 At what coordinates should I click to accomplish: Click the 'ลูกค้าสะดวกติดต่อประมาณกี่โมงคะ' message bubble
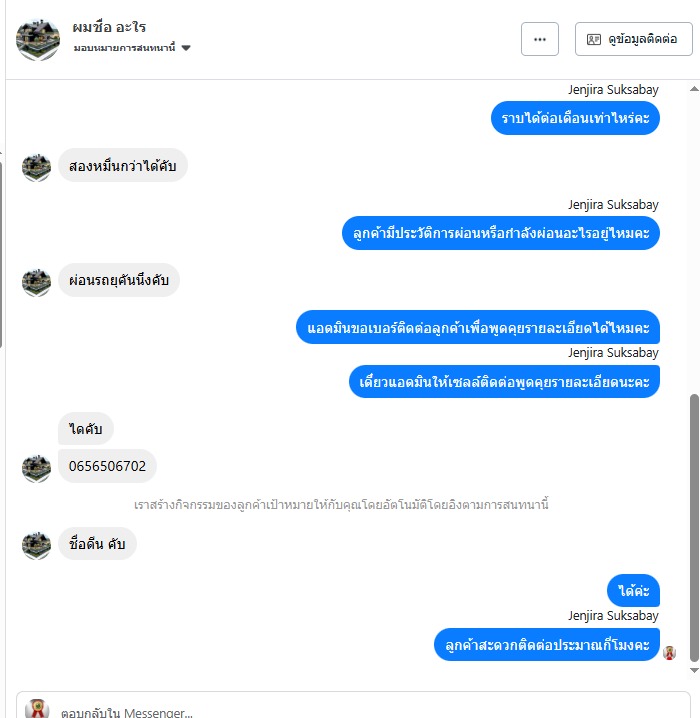point(547,645)
